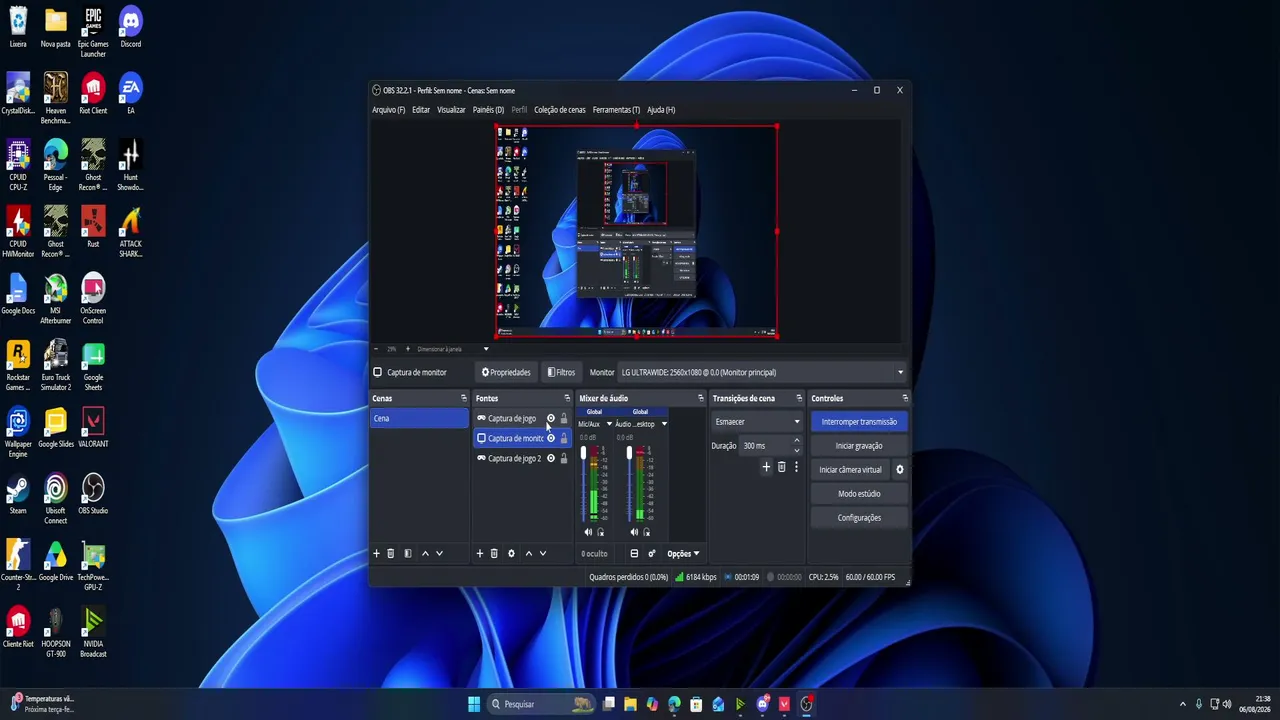Screen dimensions: 1280x720
Task: Open scene filters icon in Cenas panel
Action: (407, 553)
